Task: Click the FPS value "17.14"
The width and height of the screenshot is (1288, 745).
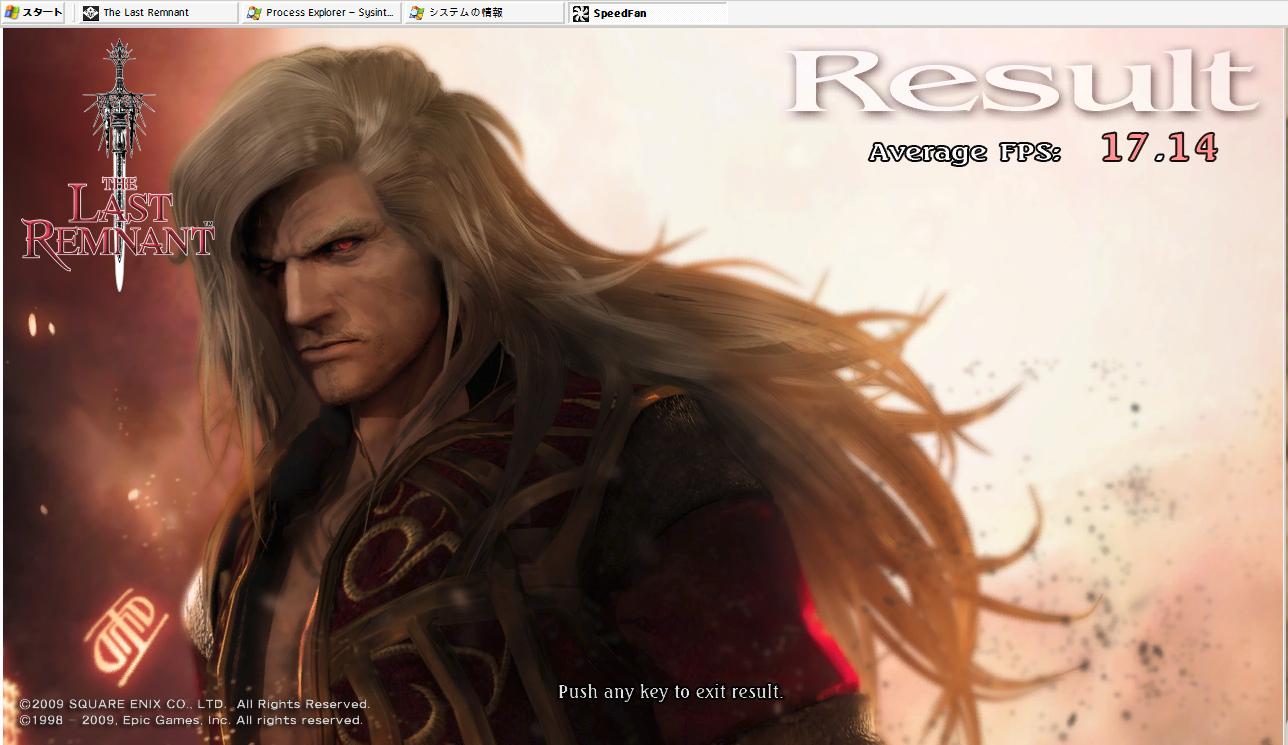Action: pyautogui.click(x=1160, y=148)
